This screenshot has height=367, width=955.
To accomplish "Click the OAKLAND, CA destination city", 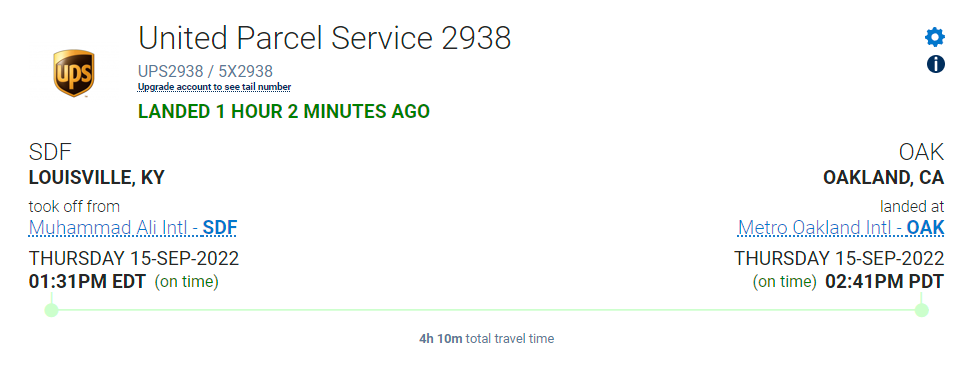I will click(884, 178).
